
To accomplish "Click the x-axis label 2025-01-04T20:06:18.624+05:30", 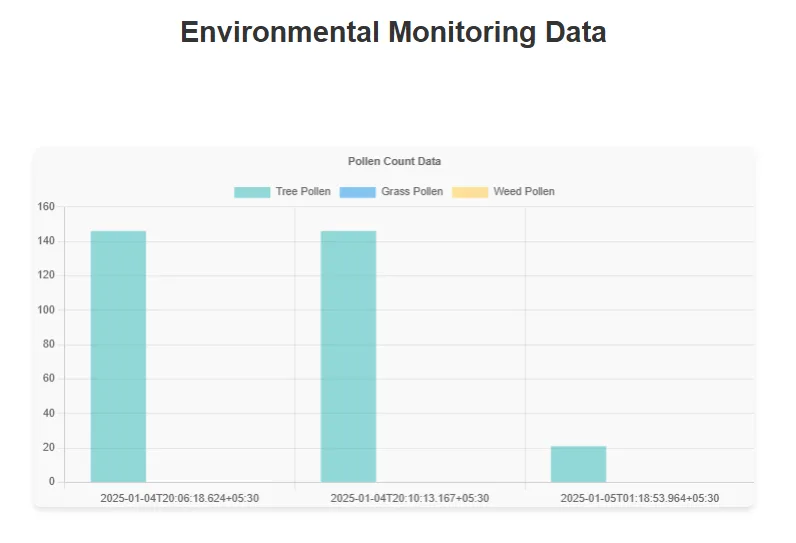I will 180,498.
